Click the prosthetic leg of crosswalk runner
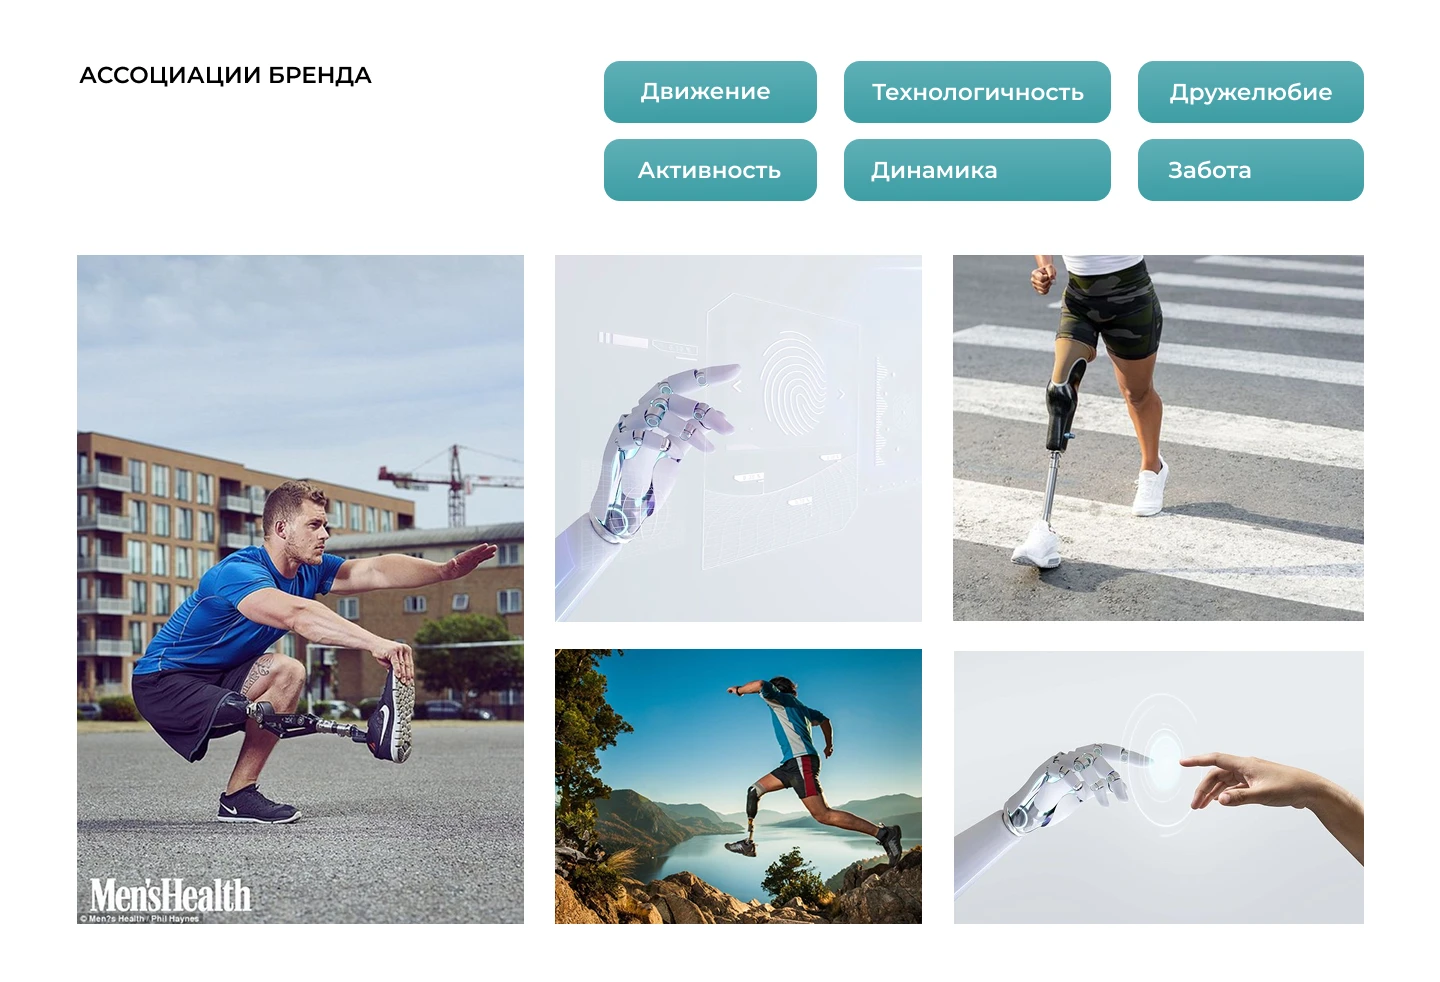1440x982 pixels. click(x=1056, y=440)
